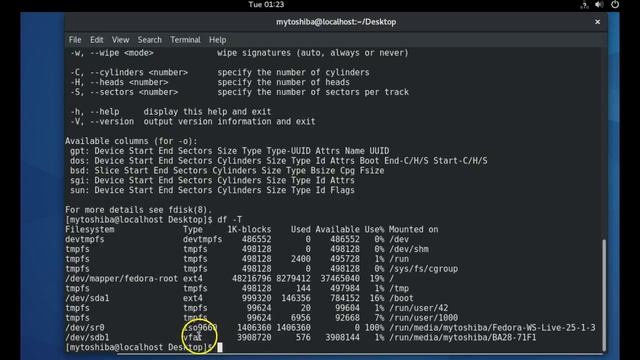Viewport: 640px width, 360px height.
Task: Click the '--wipe <mode>' option text
Action: (x=122, y=53)
